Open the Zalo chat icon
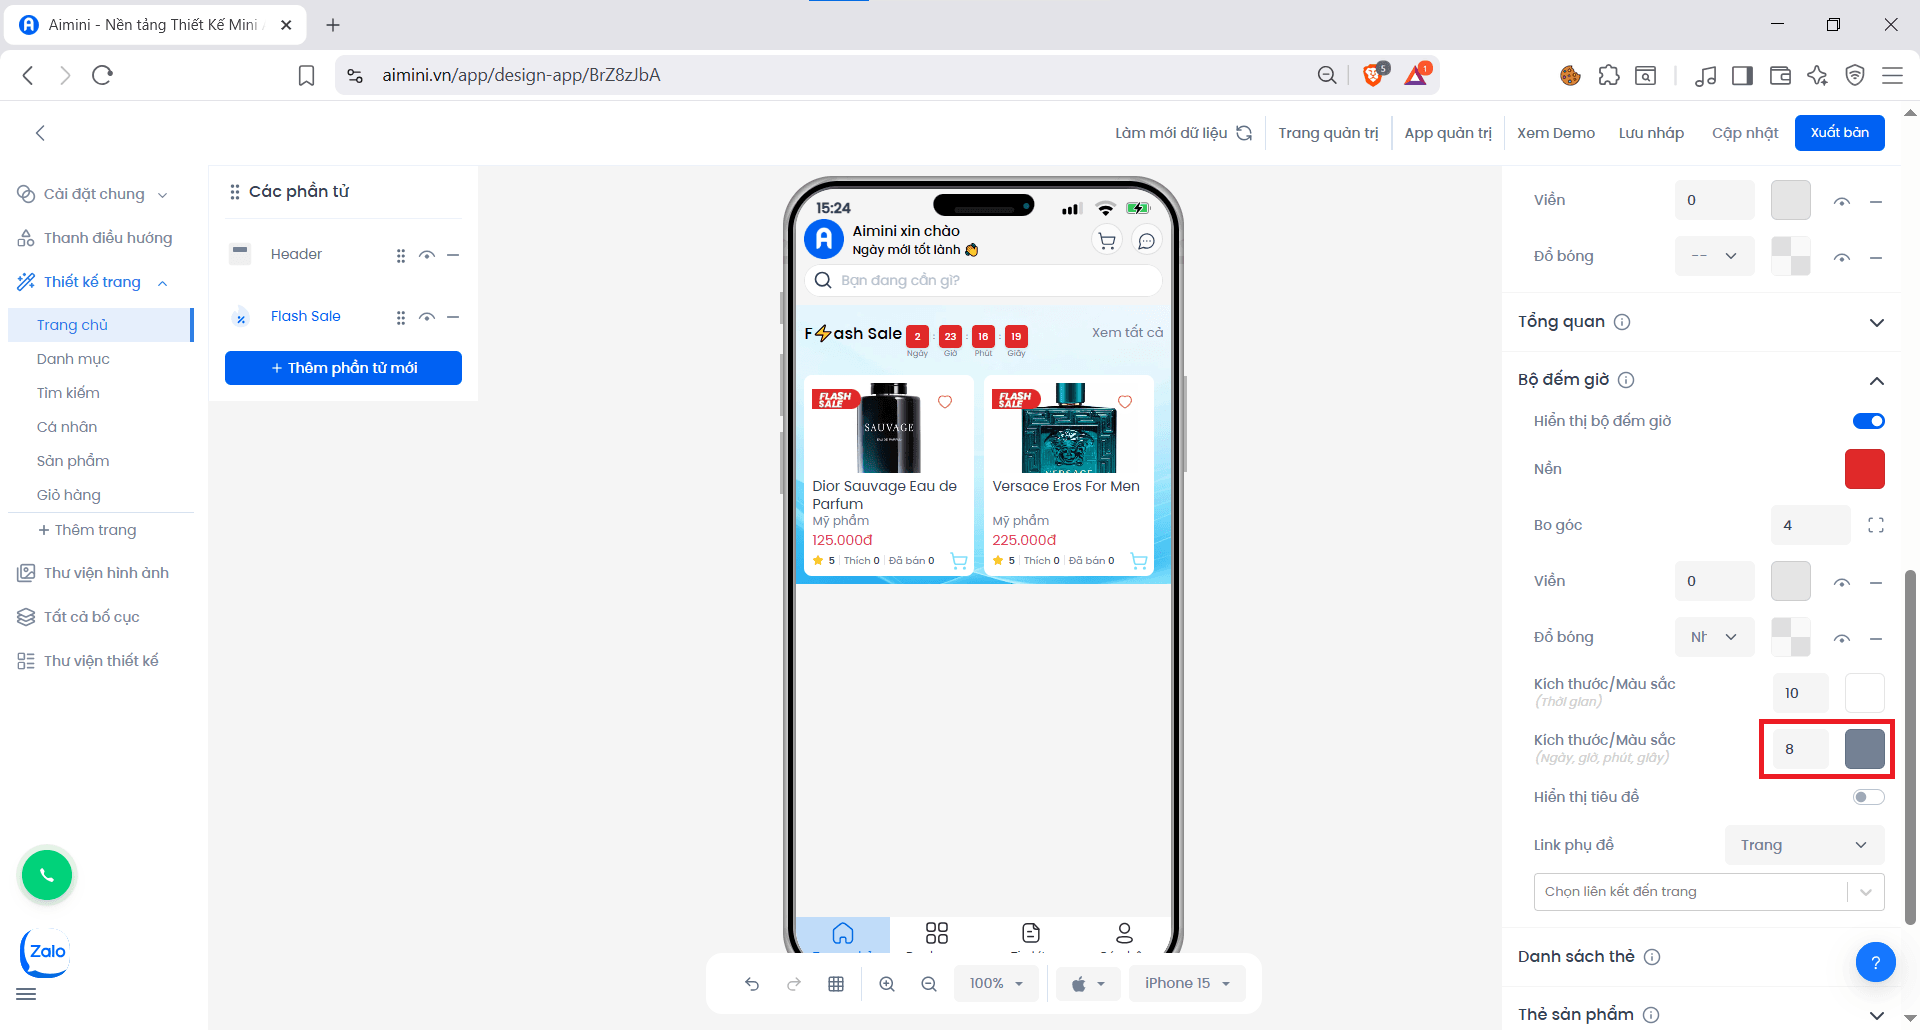The height and width of the screenshot is (1030, 1920). (46, 952)
